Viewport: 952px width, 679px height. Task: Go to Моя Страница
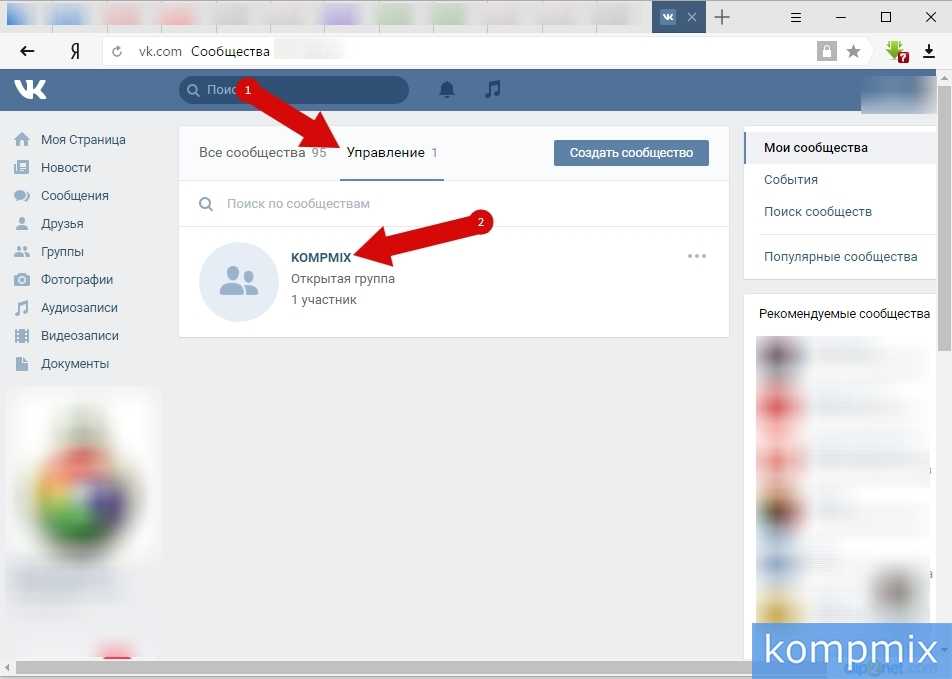pos(83,140)
